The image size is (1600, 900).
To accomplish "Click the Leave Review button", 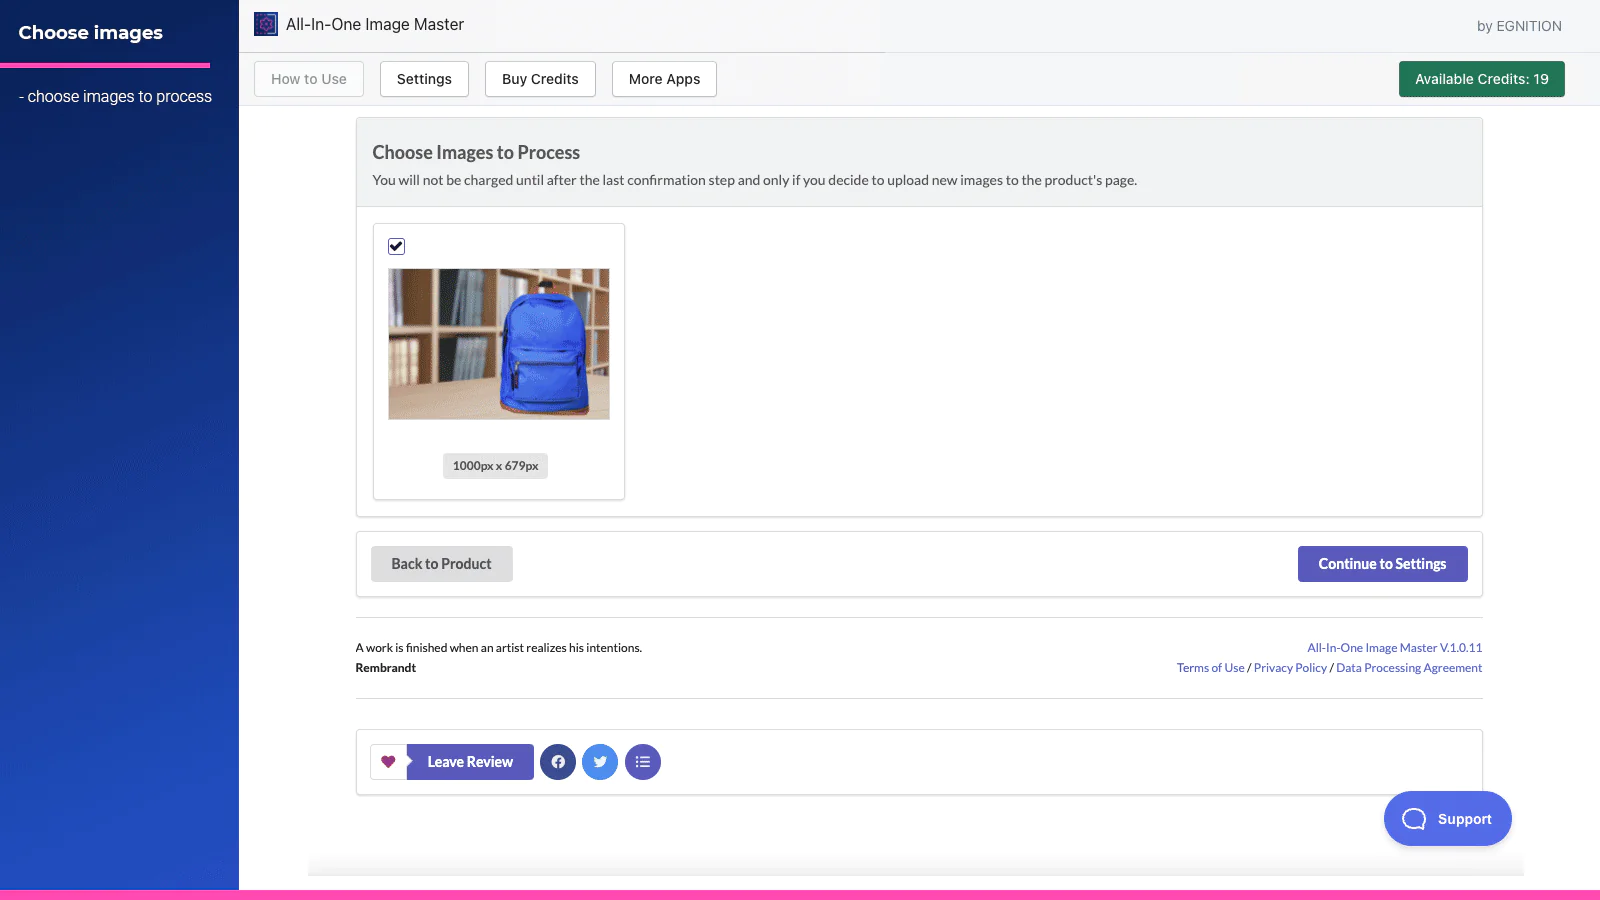I will tap(470, 762).
